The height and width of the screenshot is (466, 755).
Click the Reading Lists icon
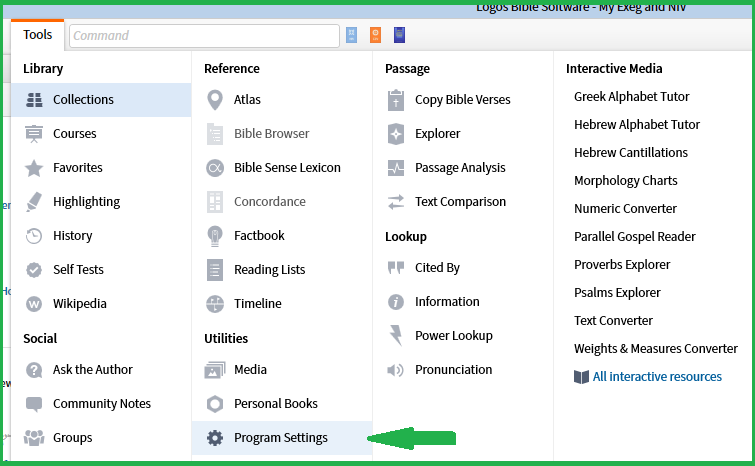point(215,270)
